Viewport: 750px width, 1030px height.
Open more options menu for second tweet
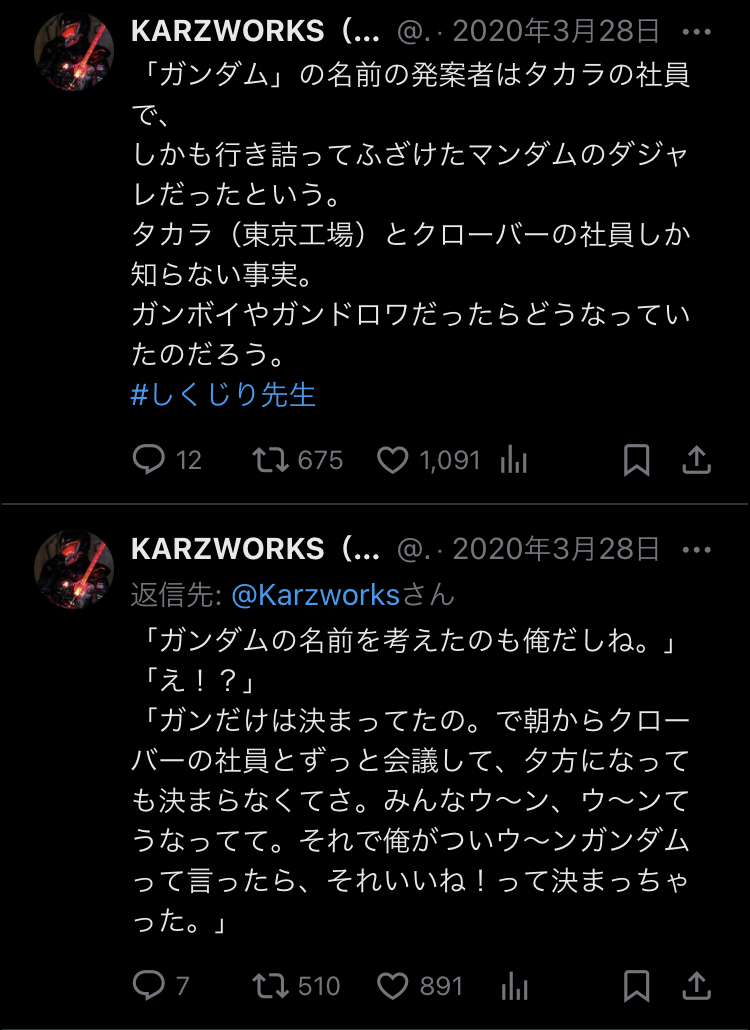coord(697,550)
